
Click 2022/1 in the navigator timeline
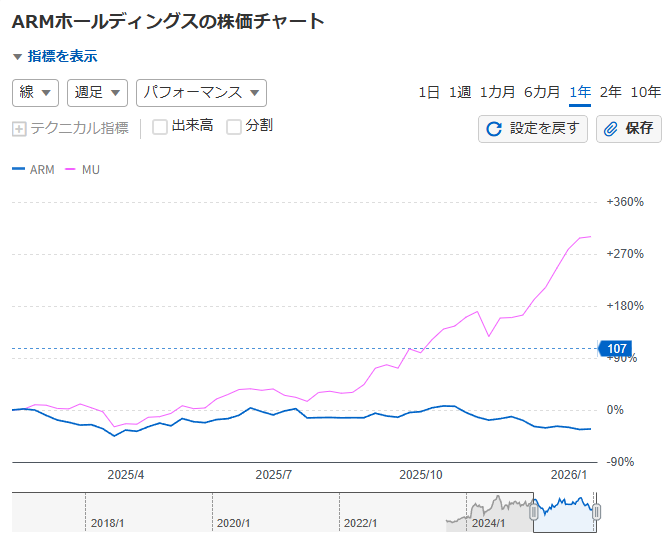coord(360,523)
